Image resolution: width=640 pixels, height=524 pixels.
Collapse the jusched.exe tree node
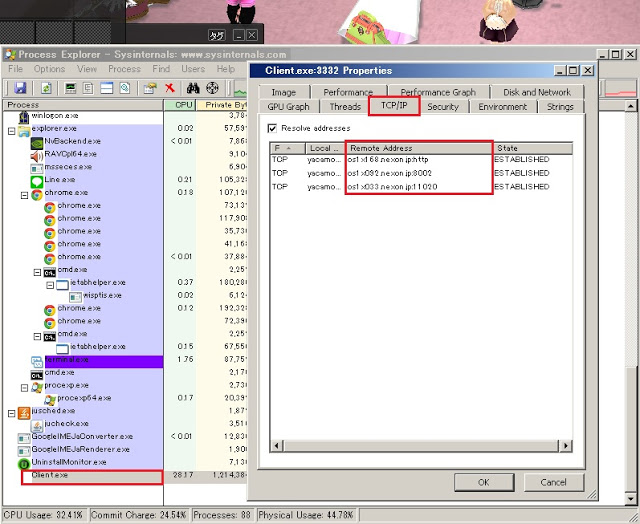pyautogui.click(x=11, y=414)
